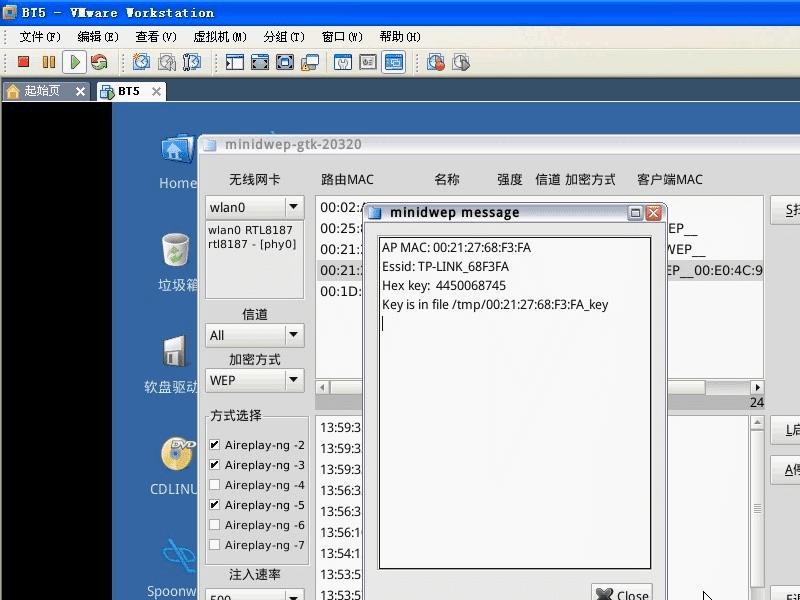This screenshot has height=600, width=800.
Task: Start recording with the red record icon
Action: (x=436, y=62)
